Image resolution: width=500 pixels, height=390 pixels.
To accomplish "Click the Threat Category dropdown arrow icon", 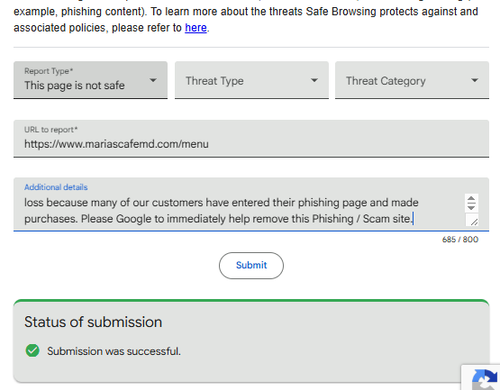I will tap(475, 80).
